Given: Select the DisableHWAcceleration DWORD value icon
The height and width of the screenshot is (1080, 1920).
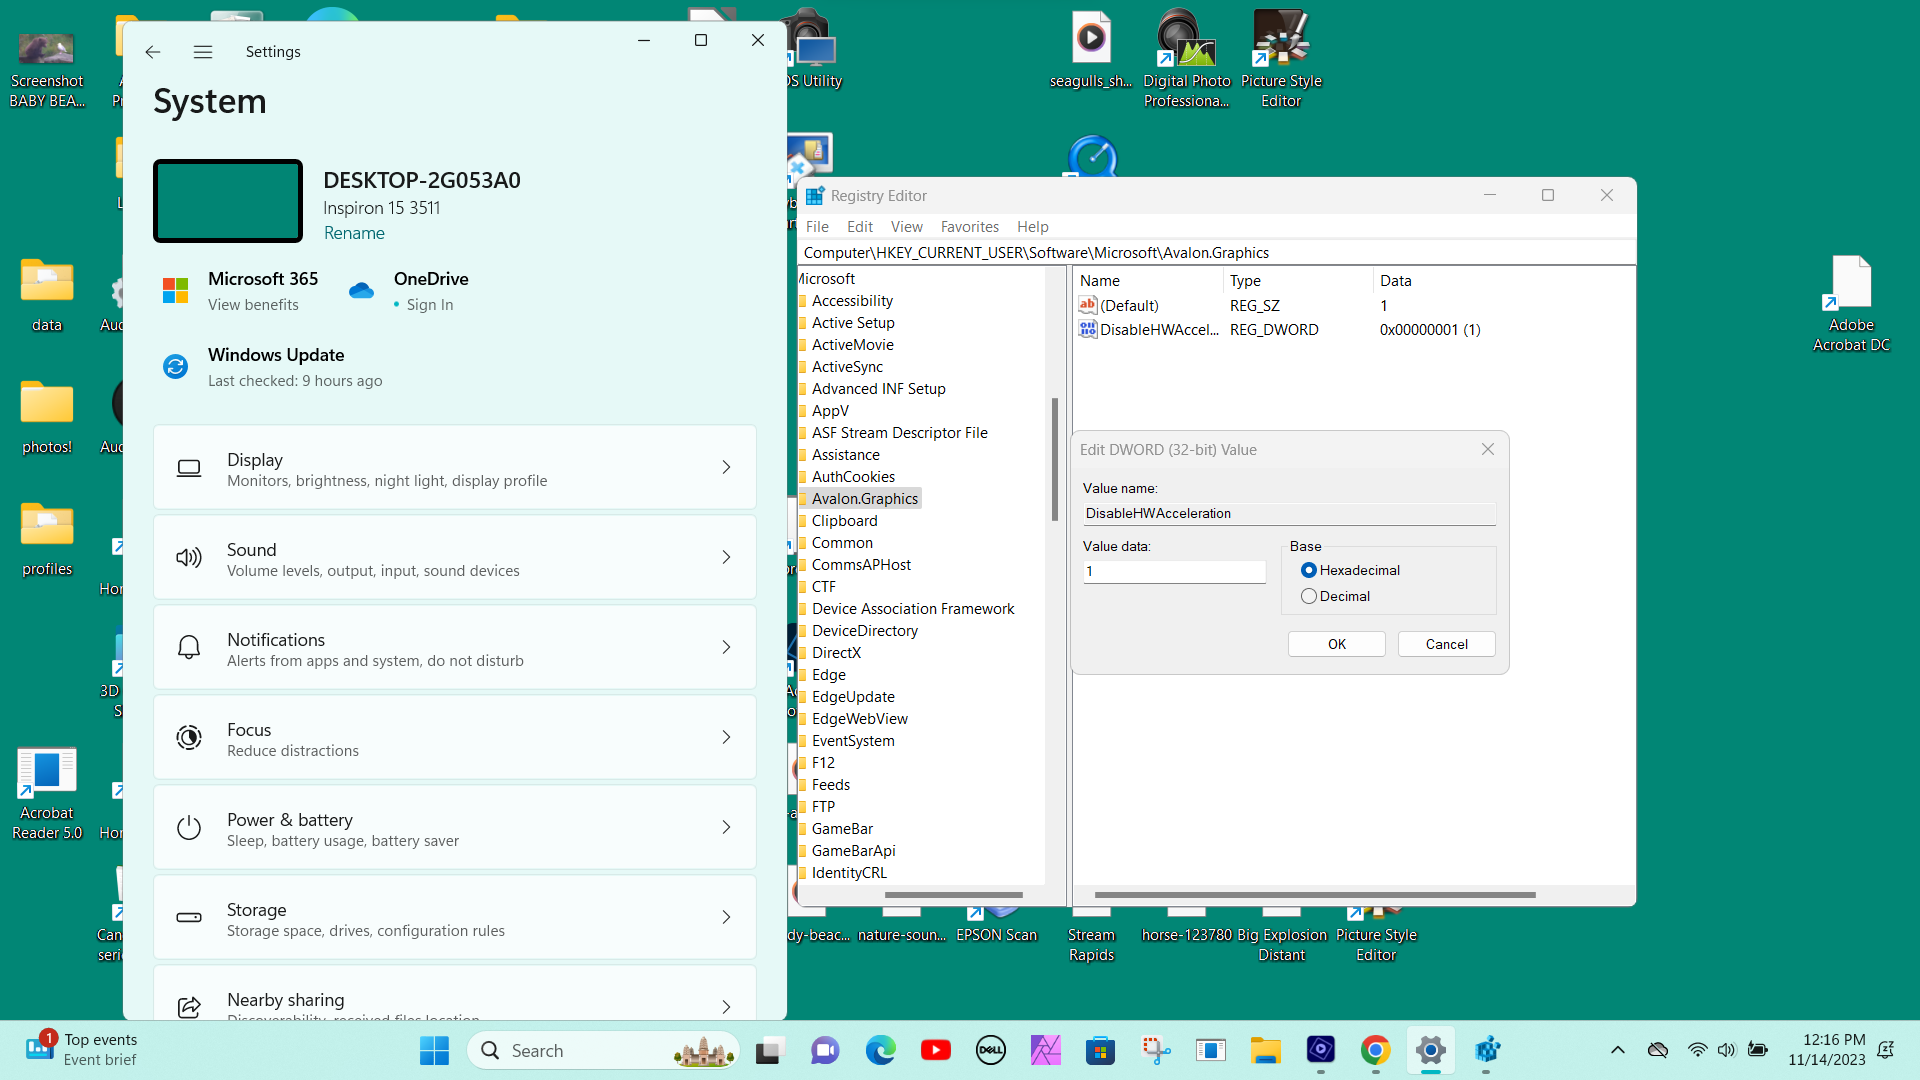Looking at the screenshot, I should click(x=1088, y=330).
